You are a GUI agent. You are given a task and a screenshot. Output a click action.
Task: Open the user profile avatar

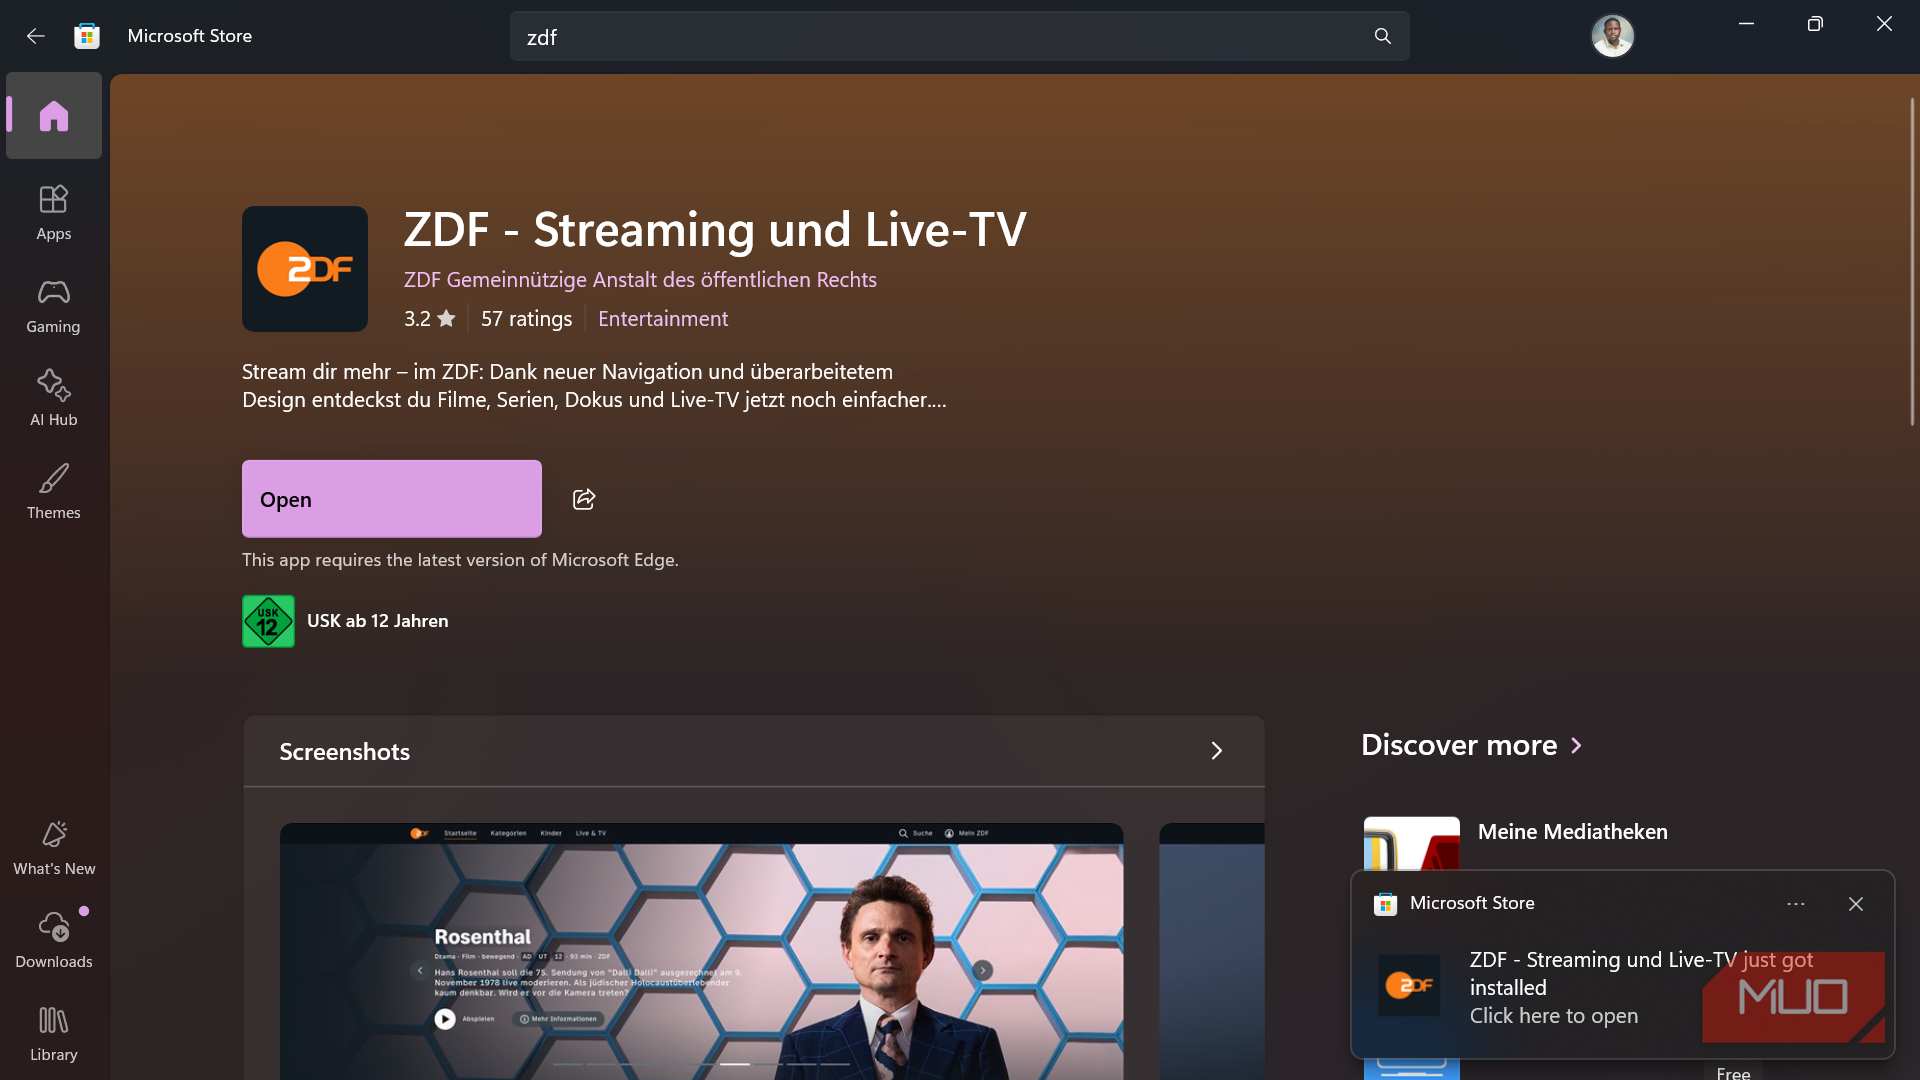[1612, 36]
